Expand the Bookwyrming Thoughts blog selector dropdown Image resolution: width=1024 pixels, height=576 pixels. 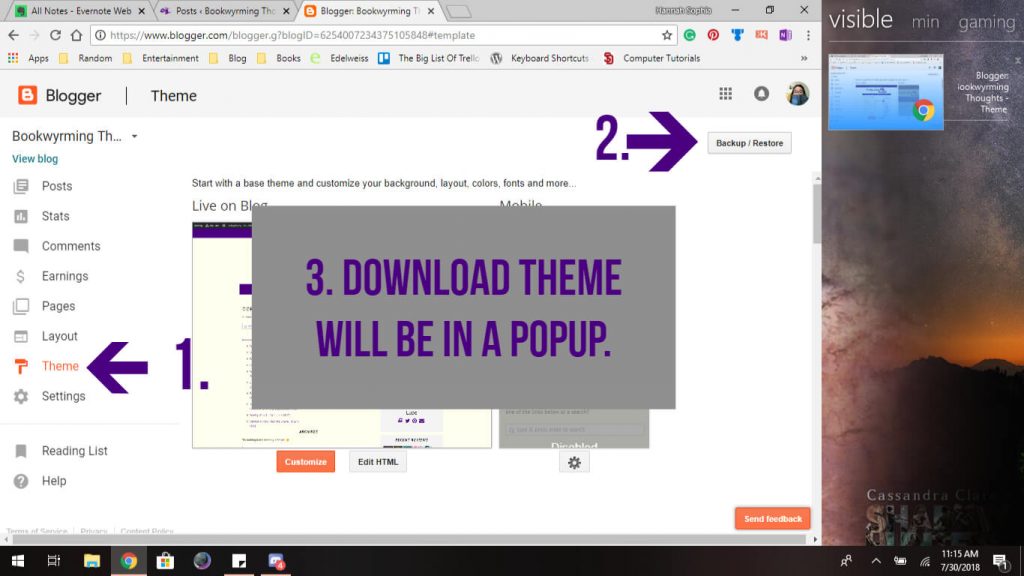pos(134,136)
